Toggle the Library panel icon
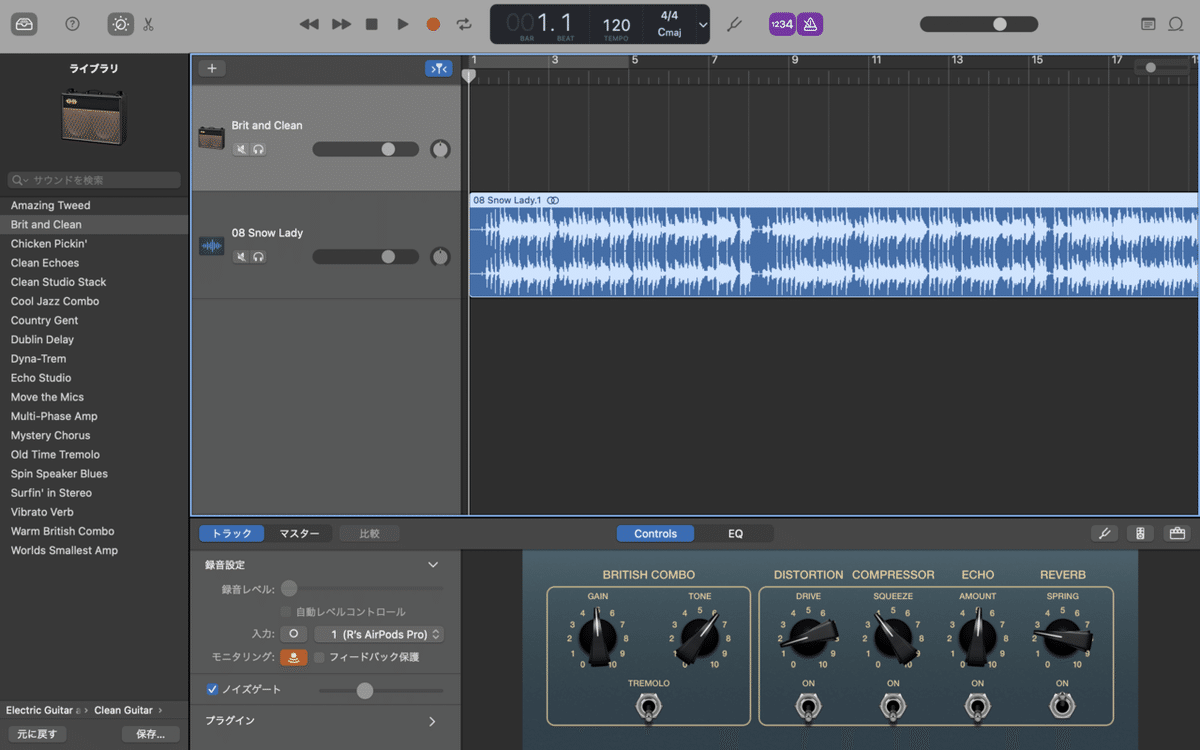This screenshot has width=1200, height=750. coord(24,23)
